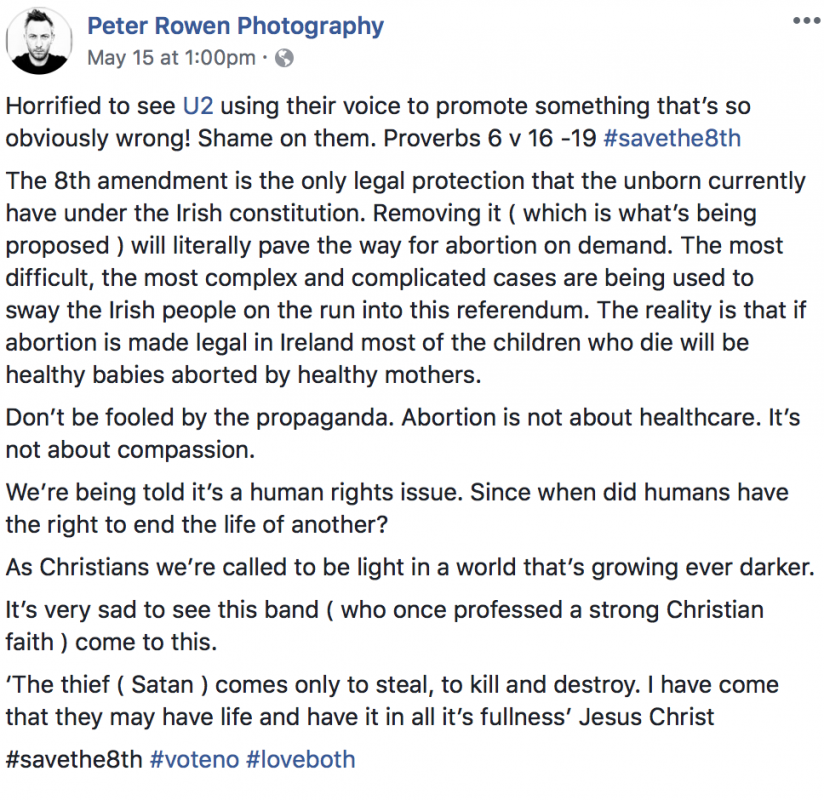Open the May 15 at 1:00pm timestamp
The height and width of the screenshot is (800, 824).
[x=171, y=58]
